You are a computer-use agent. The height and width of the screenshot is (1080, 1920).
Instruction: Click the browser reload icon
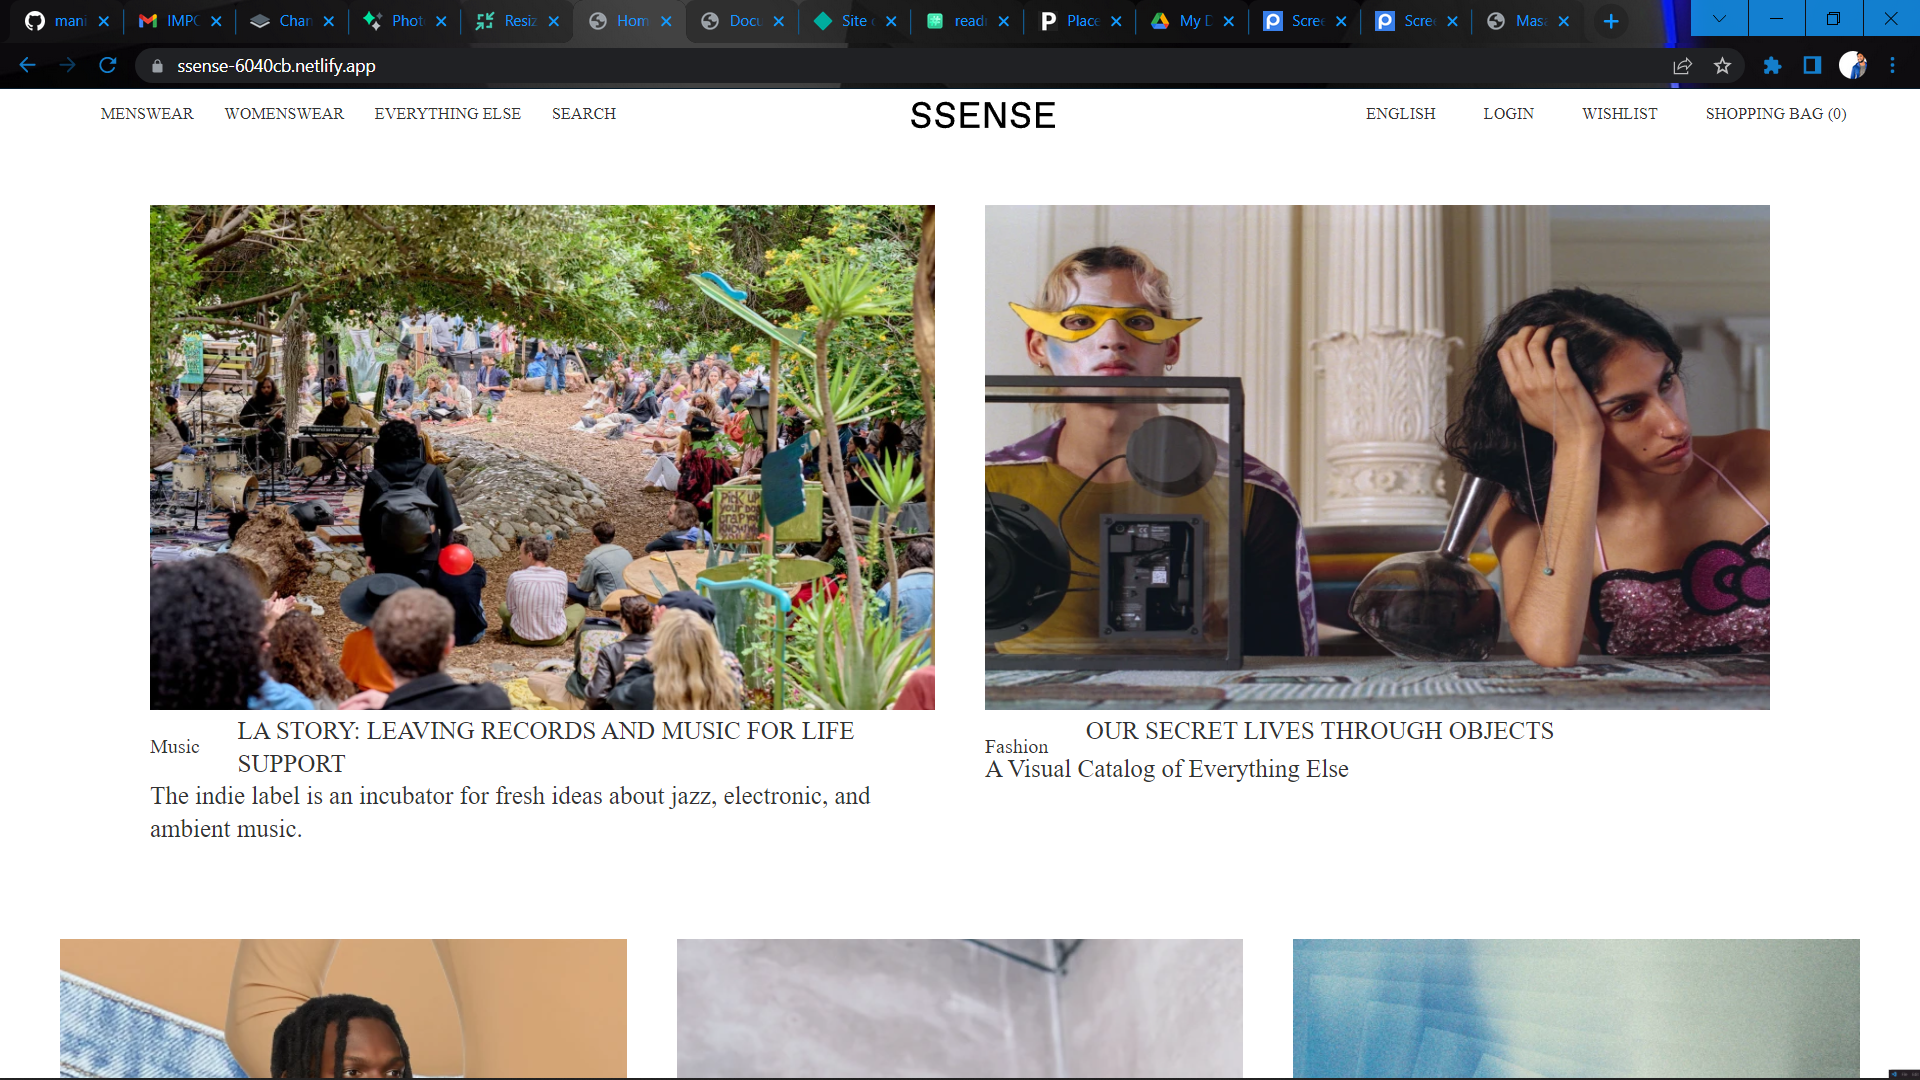coord(108,66)
